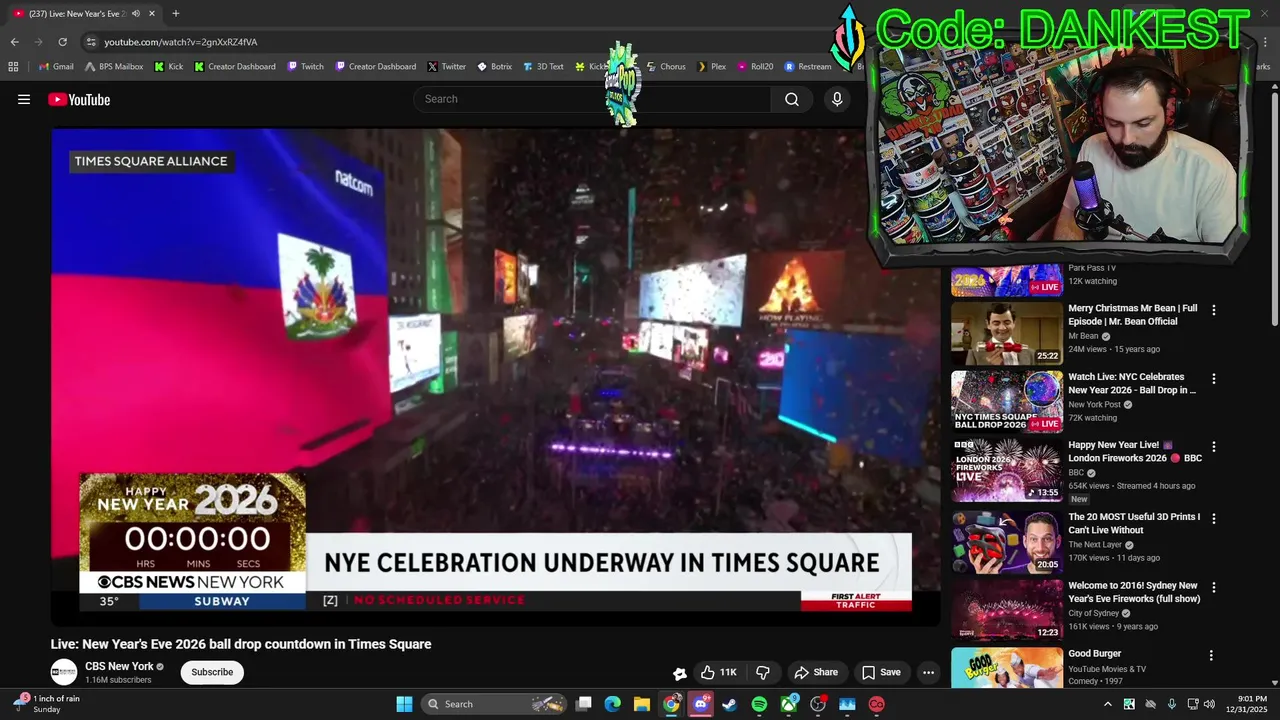This screenshot has width=1280, height=720.
Task: Open the weather widget showing rain
Action: (48, 704)
